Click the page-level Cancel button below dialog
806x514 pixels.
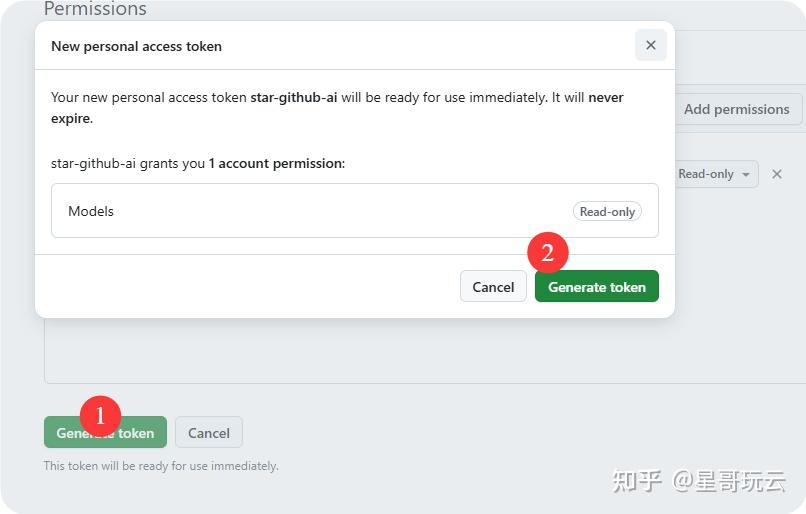[209, 433]
